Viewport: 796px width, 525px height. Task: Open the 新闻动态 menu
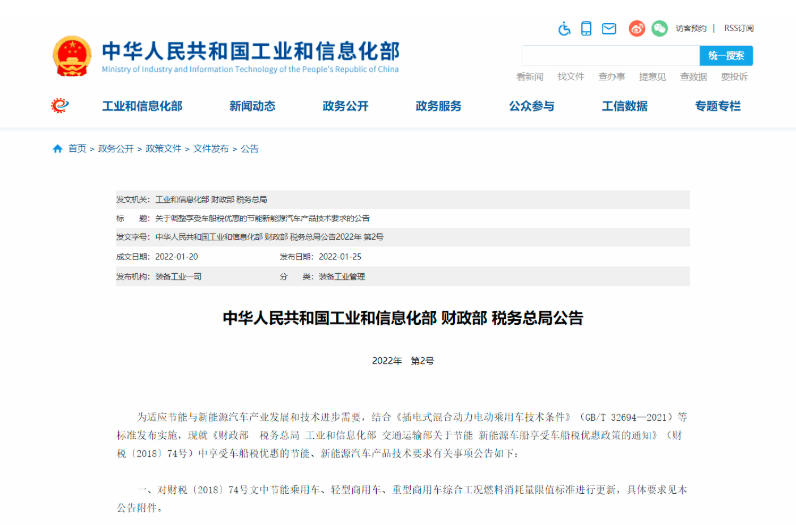(x=252, y=106)
